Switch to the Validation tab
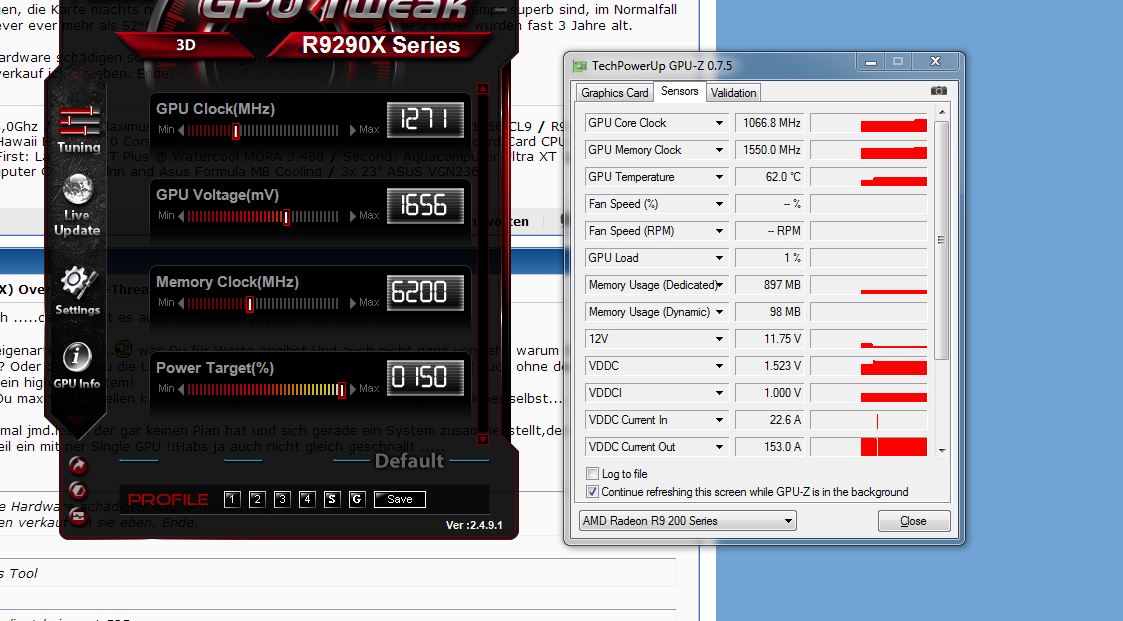Image resolution: width=1123 pixels, height=621 pixels. point(733,92)
